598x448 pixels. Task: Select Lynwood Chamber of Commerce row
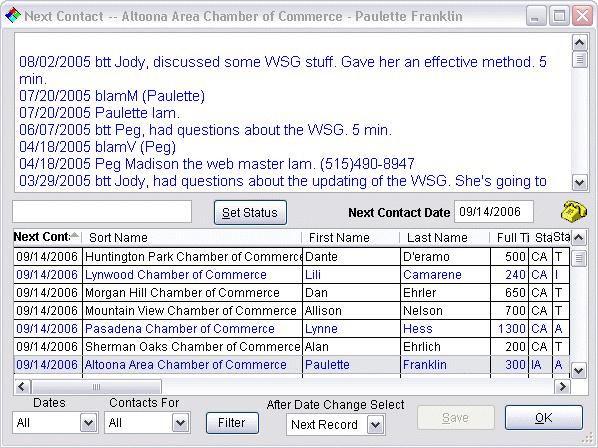[292, 275]
